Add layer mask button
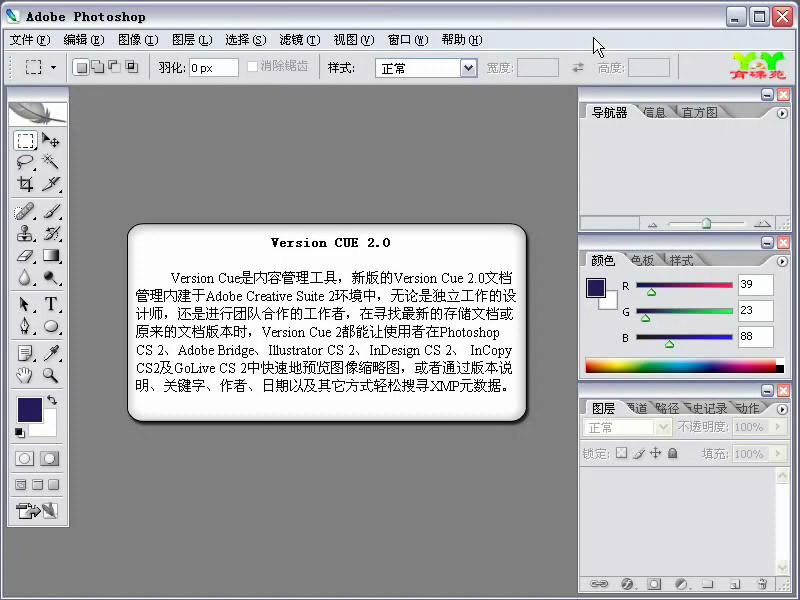Viewport: 800px width, 600px height. (x=654, y=584)
